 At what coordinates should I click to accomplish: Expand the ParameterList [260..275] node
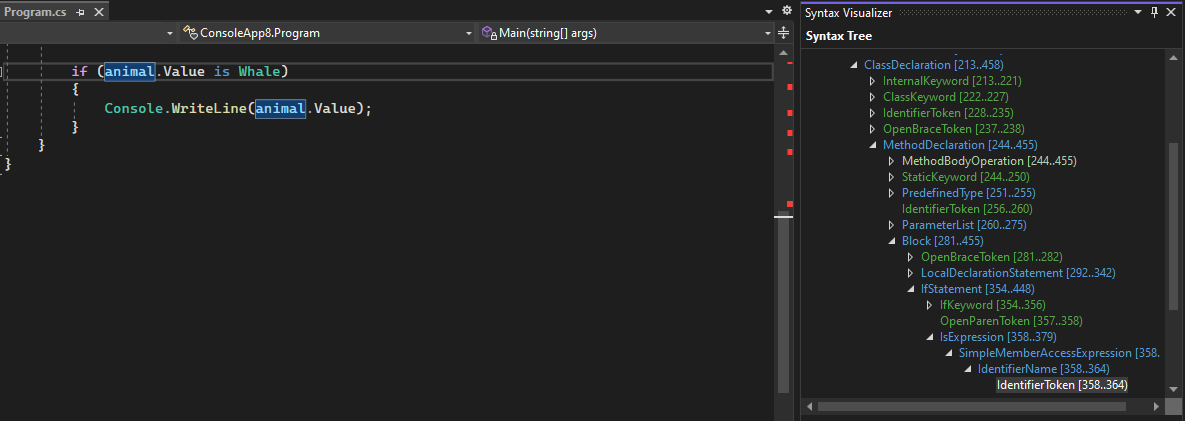892,225
